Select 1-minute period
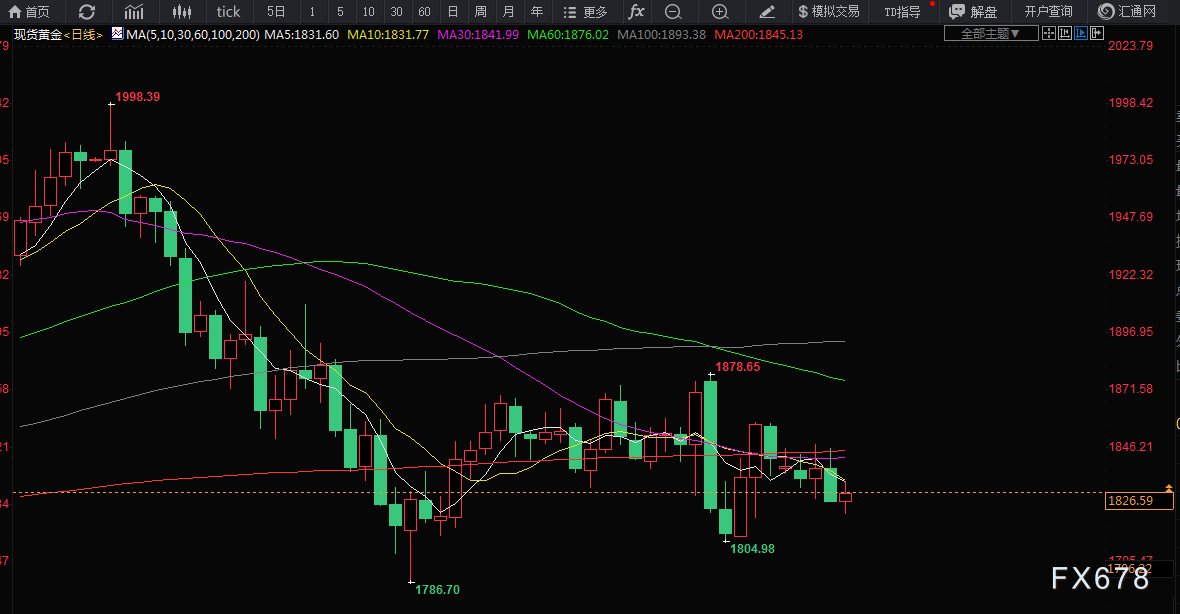The image size is (1180, 614). coord(312,11)
